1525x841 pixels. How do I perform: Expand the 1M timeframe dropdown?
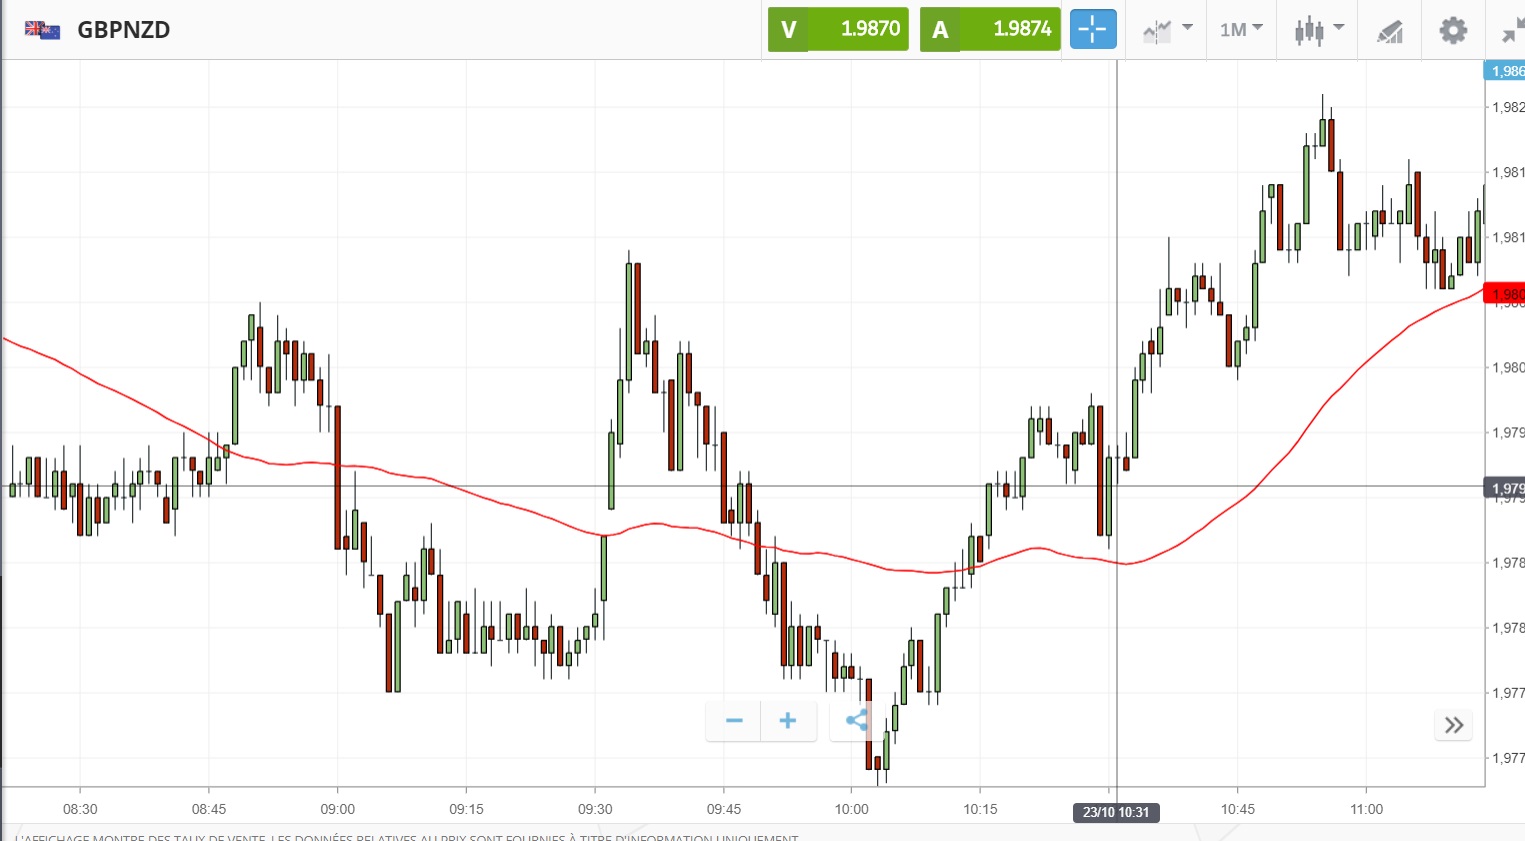(1241, 30)
